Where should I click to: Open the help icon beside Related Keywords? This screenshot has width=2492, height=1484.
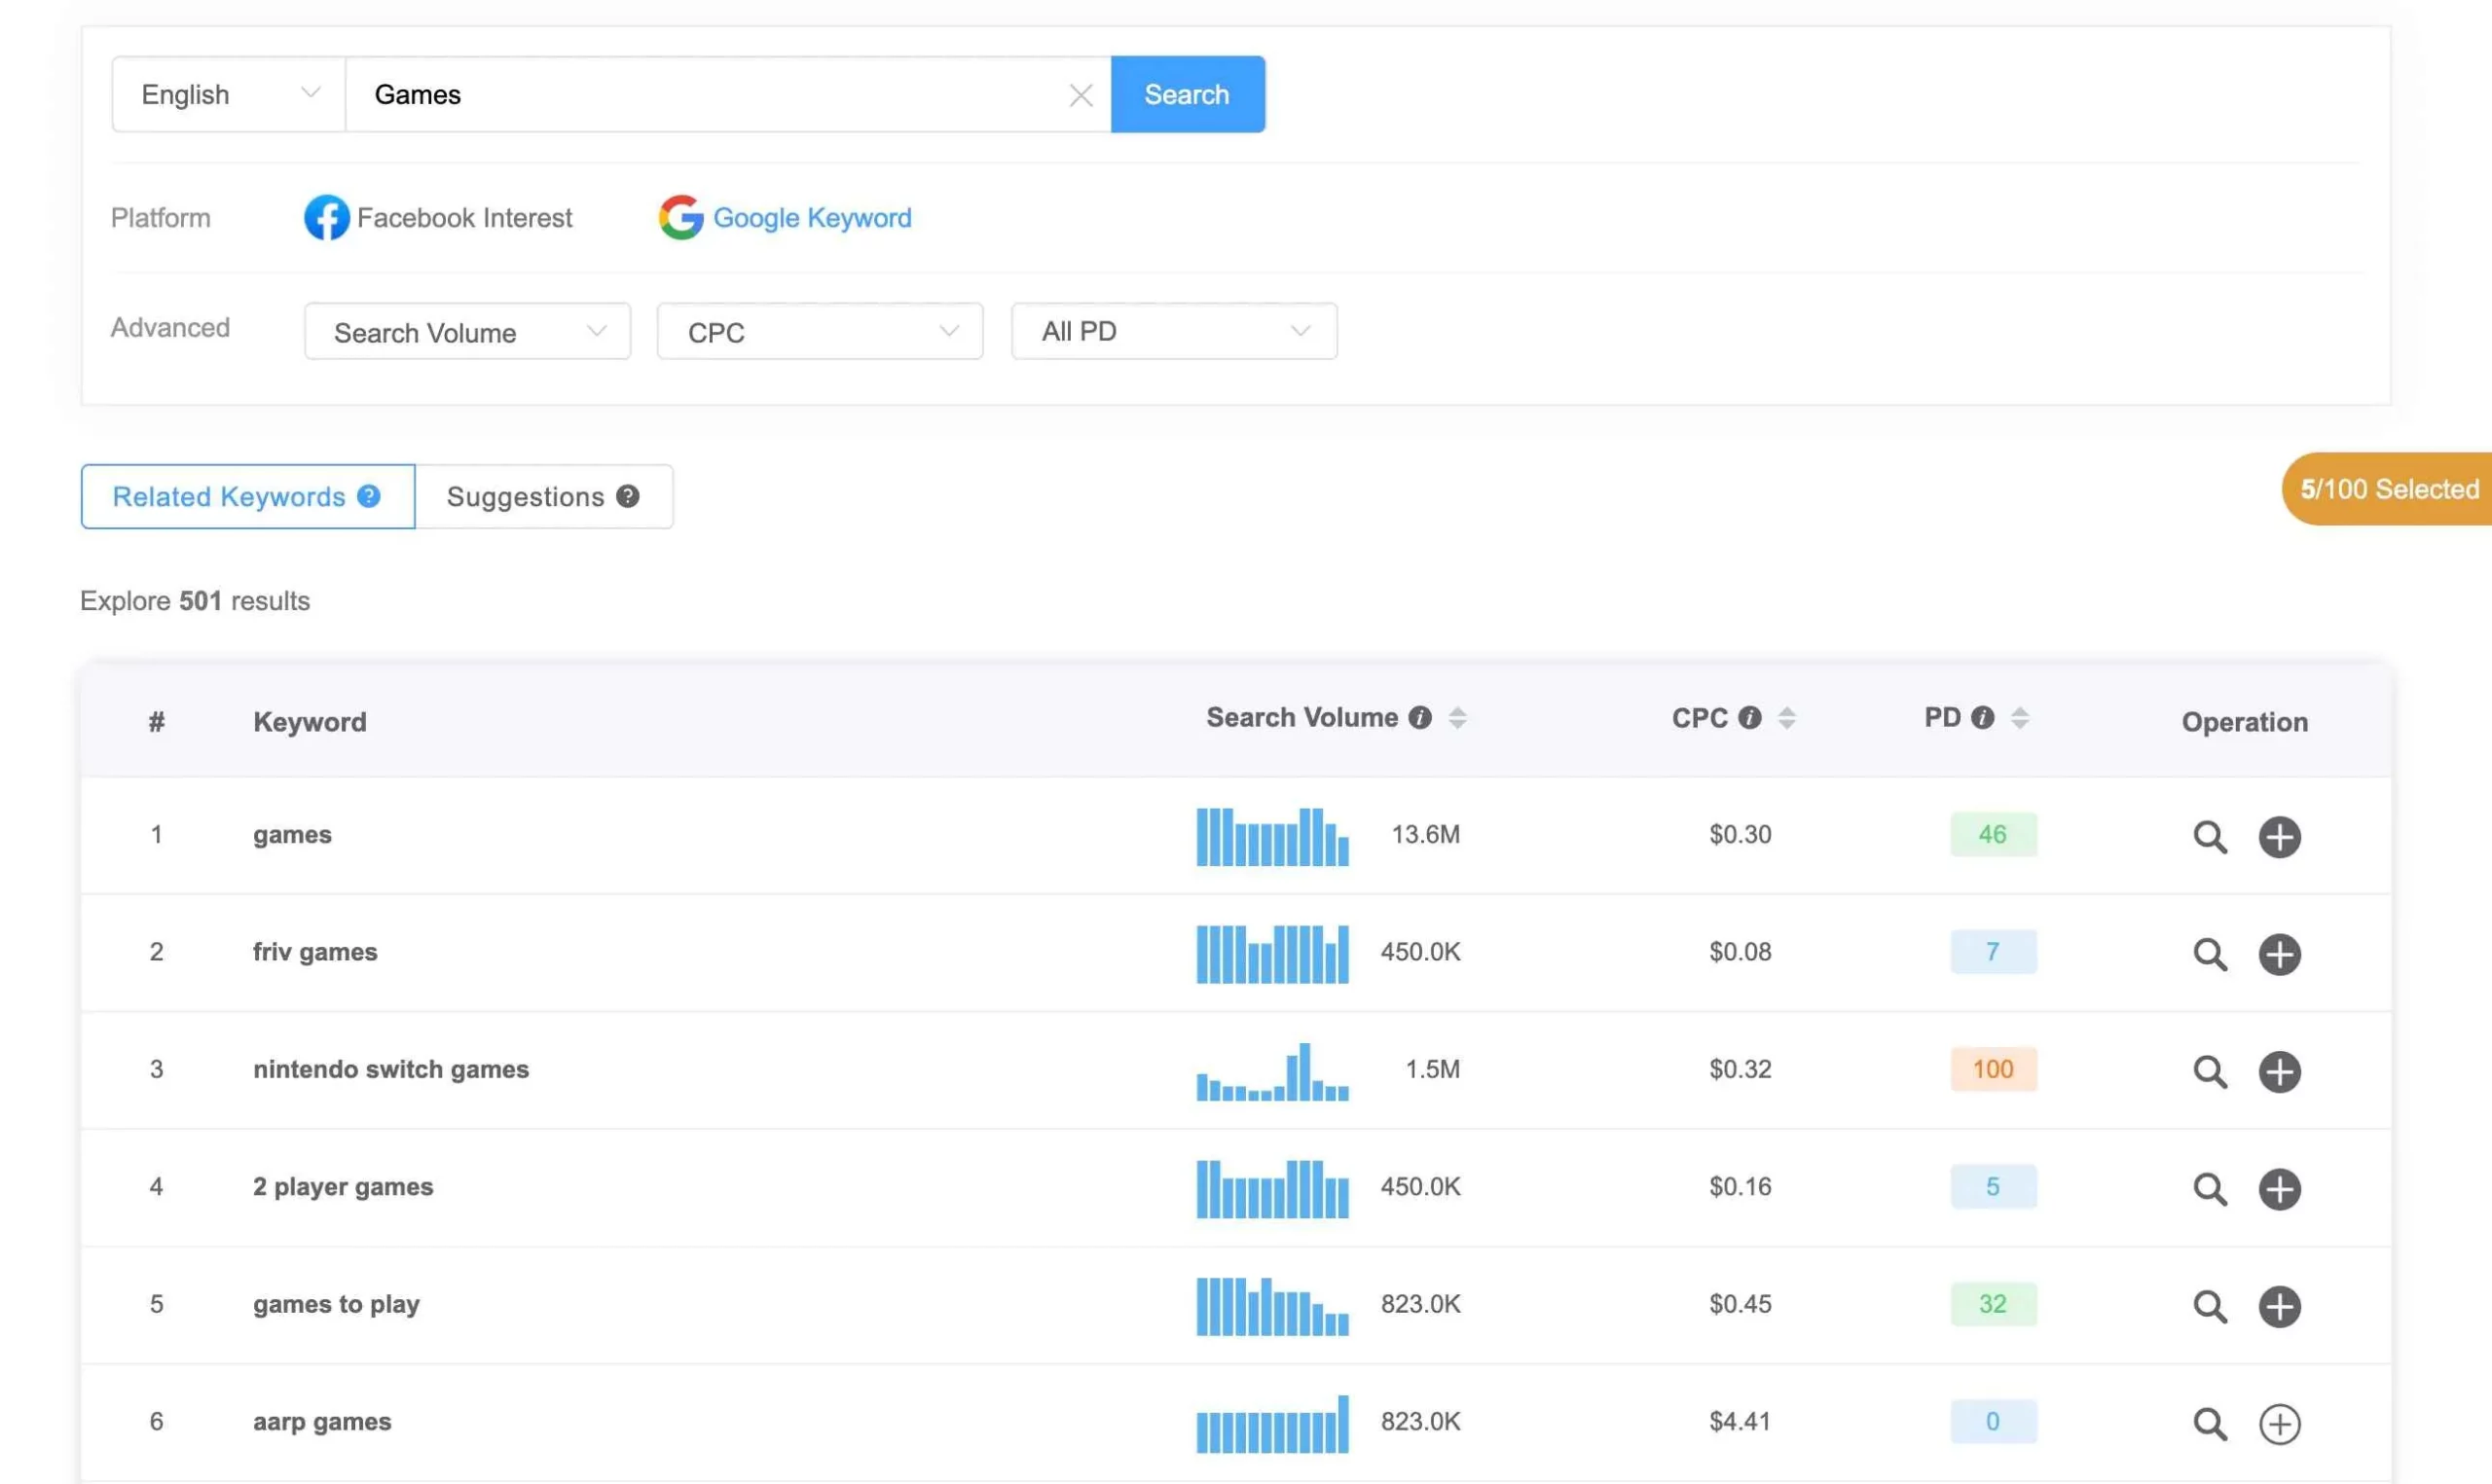click(368, 496)
